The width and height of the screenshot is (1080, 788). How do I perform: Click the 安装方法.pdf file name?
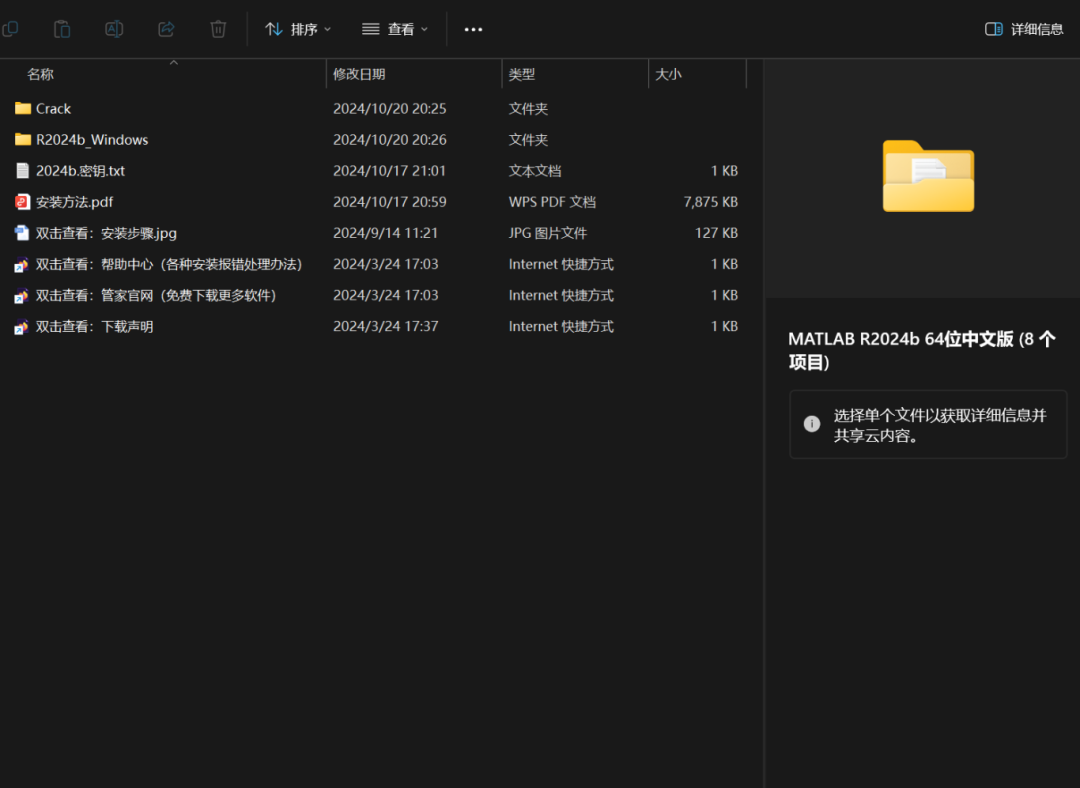[74, 202]
